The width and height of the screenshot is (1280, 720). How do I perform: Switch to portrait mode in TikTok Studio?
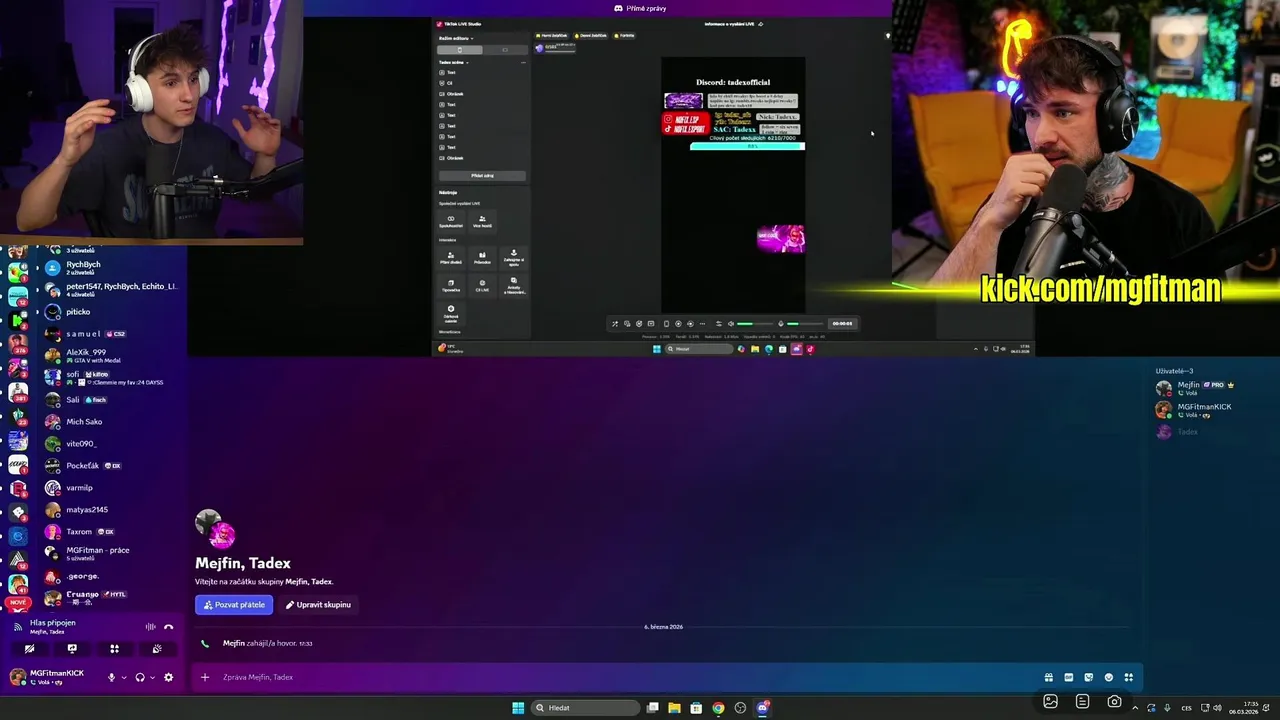coord(460,50)
